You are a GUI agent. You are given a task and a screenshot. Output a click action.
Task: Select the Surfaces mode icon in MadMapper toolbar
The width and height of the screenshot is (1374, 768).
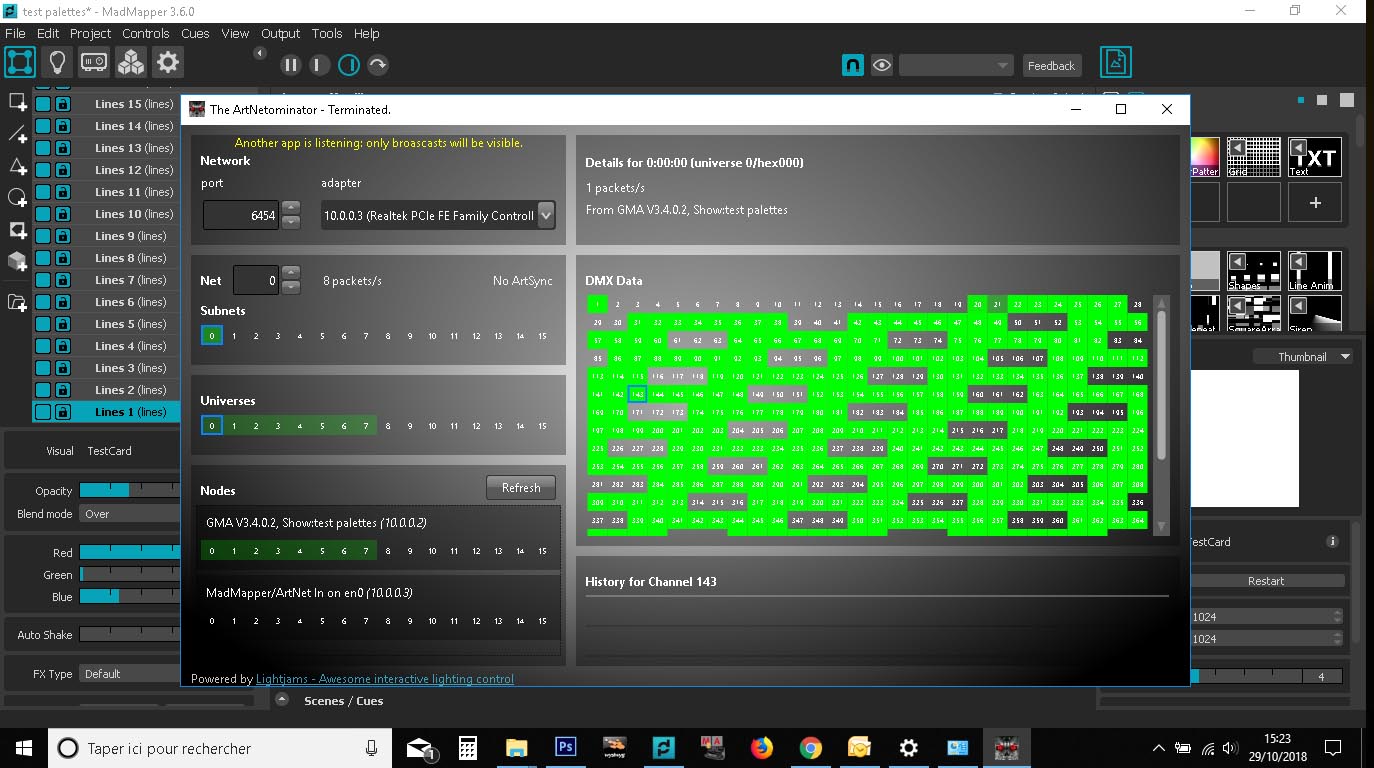pos(20,63)
